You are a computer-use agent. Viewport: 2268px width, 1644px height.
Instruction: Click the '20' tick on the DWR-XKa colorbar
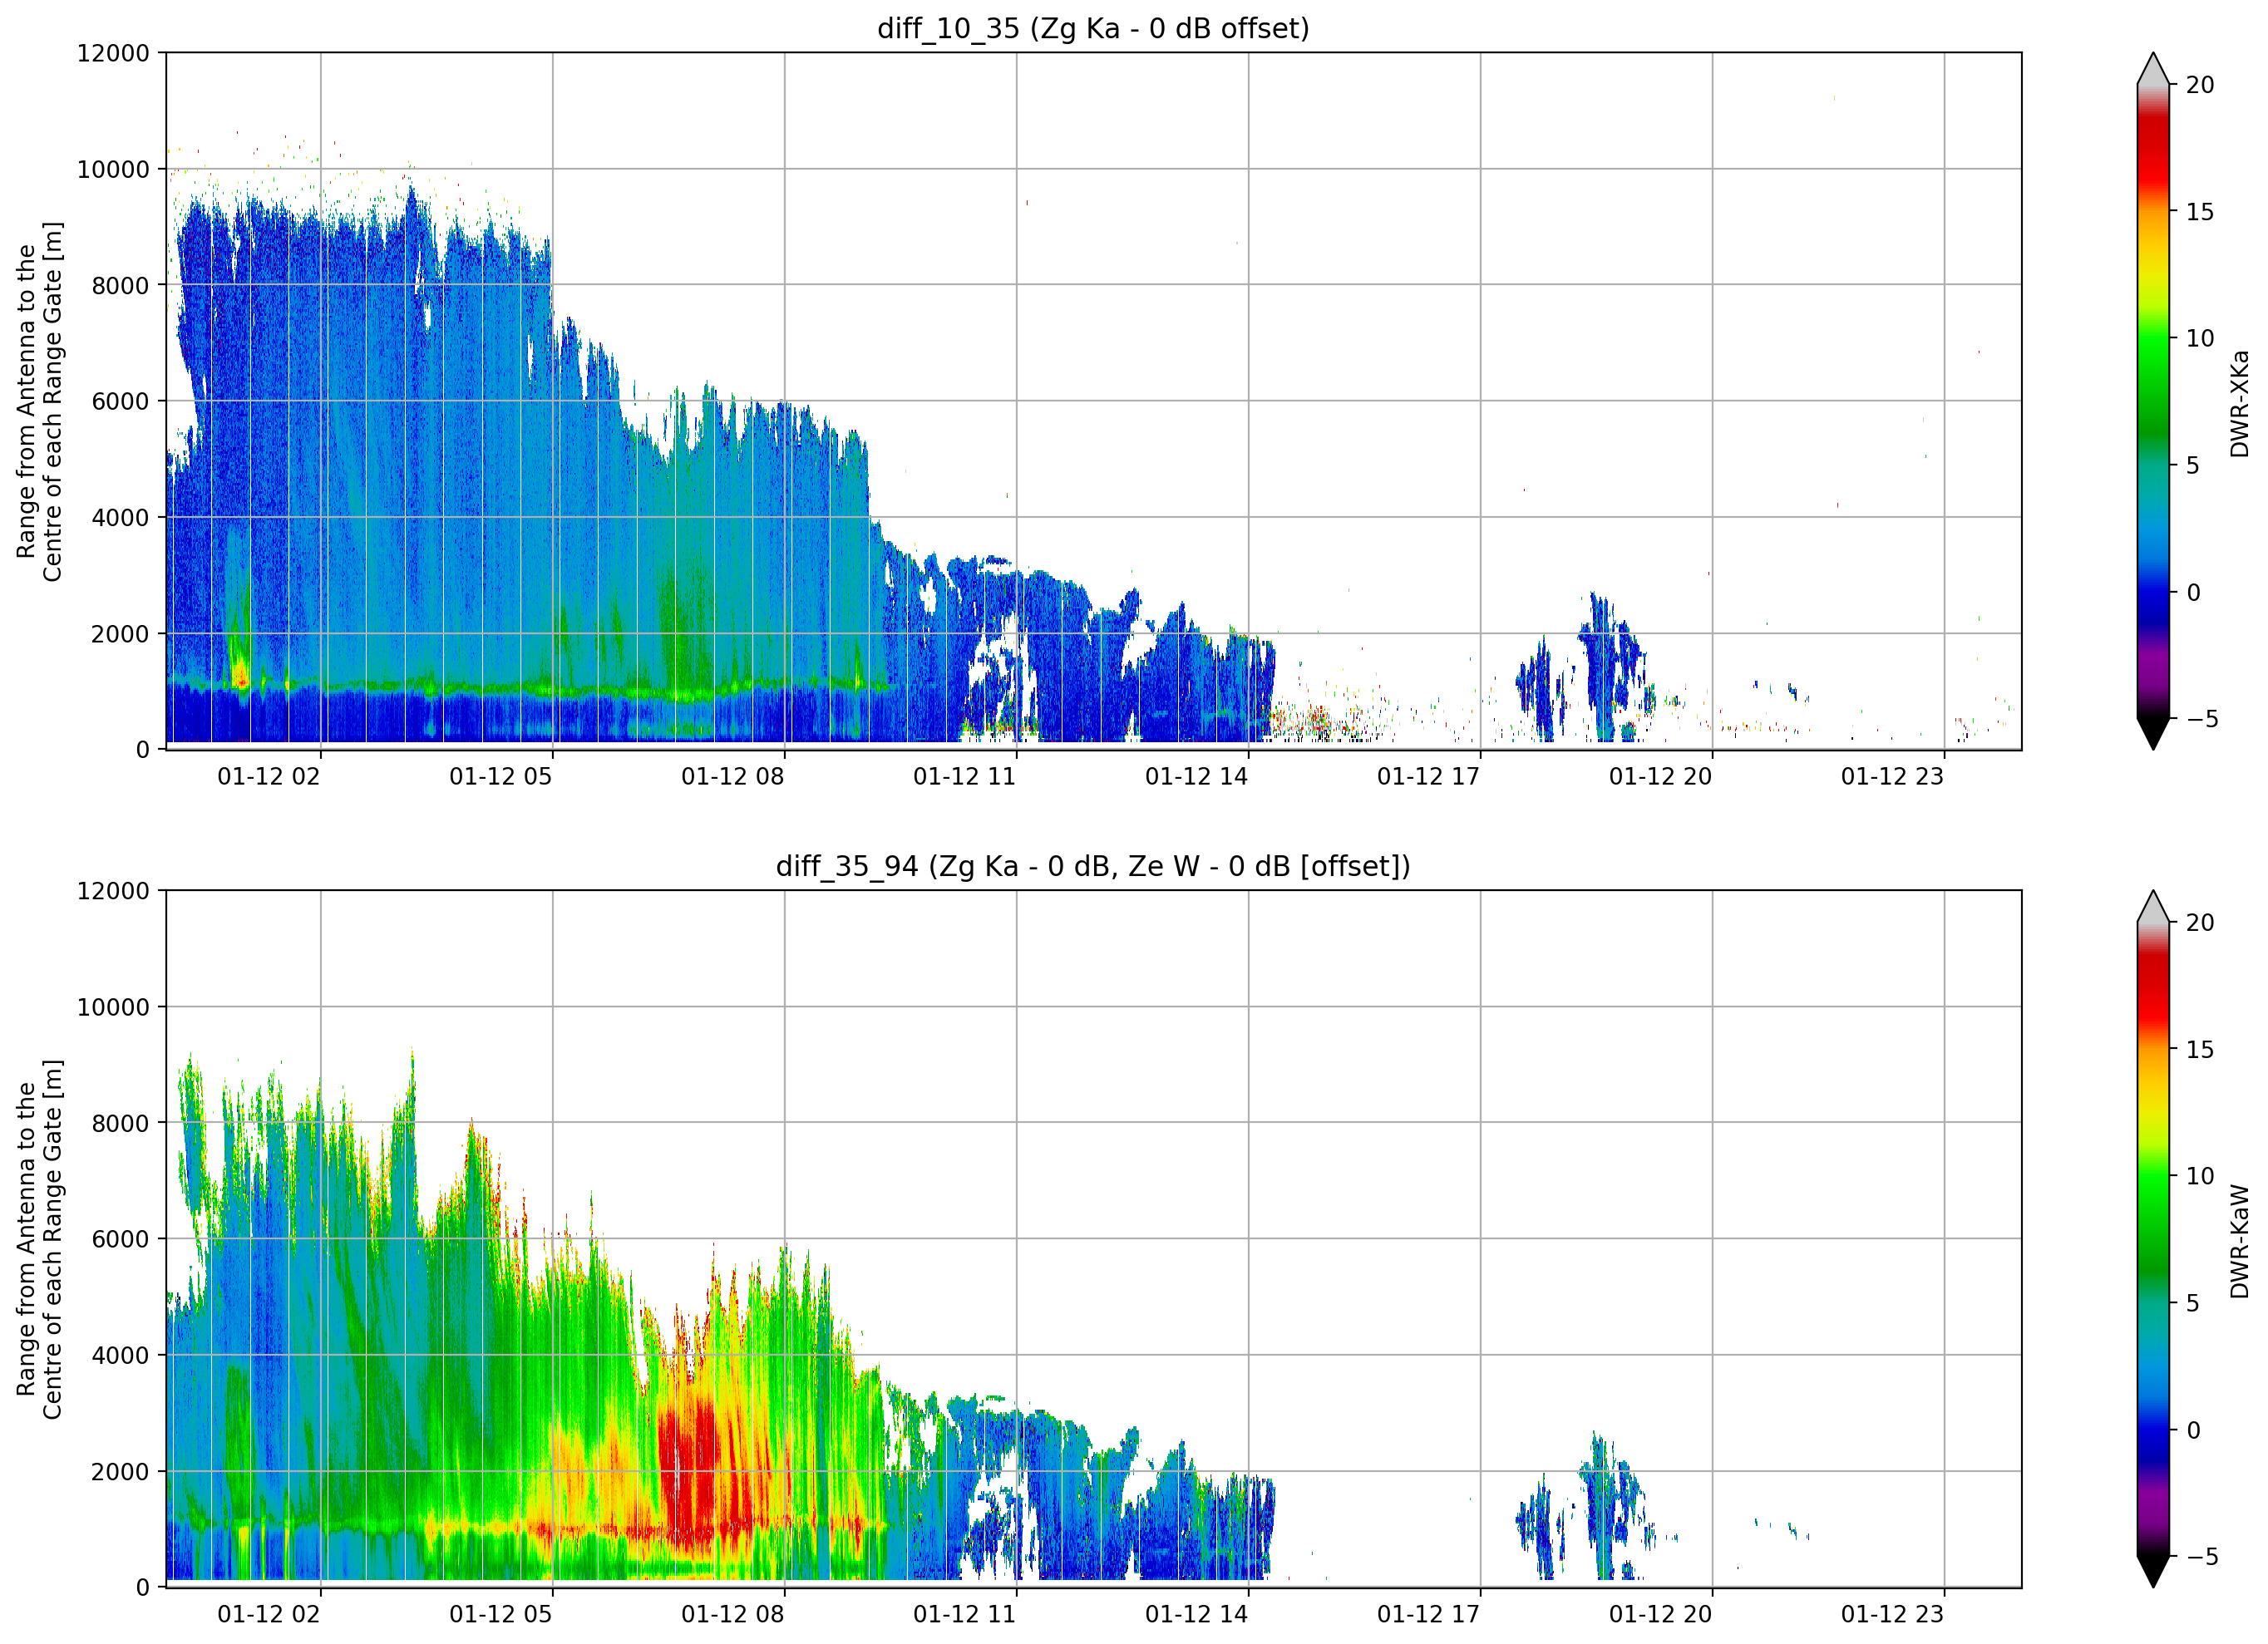[2200, 85]
